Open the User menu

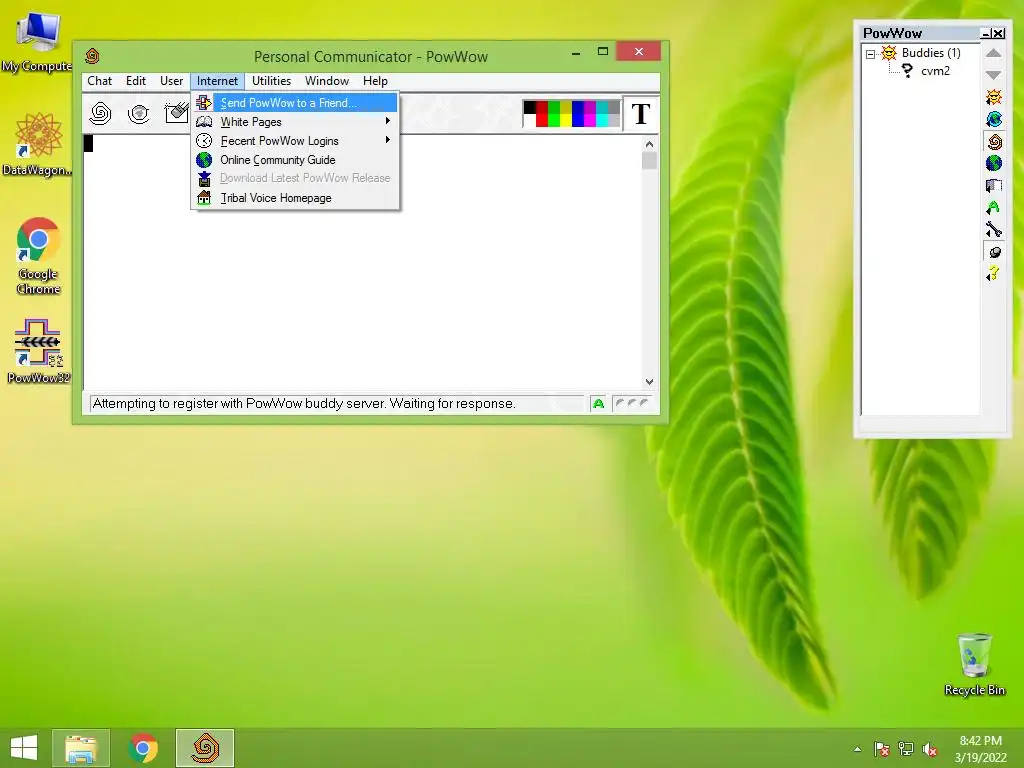point(171,81)
